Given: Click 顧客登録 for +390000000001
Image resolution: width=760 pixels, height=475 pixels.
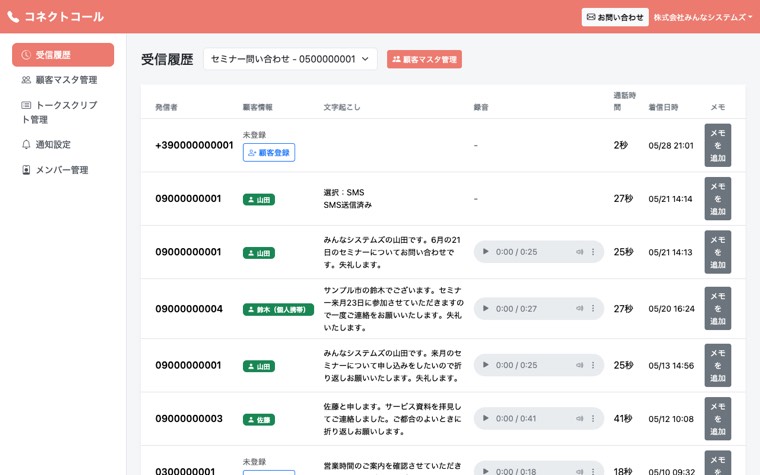Looking at the screenshot, I should click(269, 153).
